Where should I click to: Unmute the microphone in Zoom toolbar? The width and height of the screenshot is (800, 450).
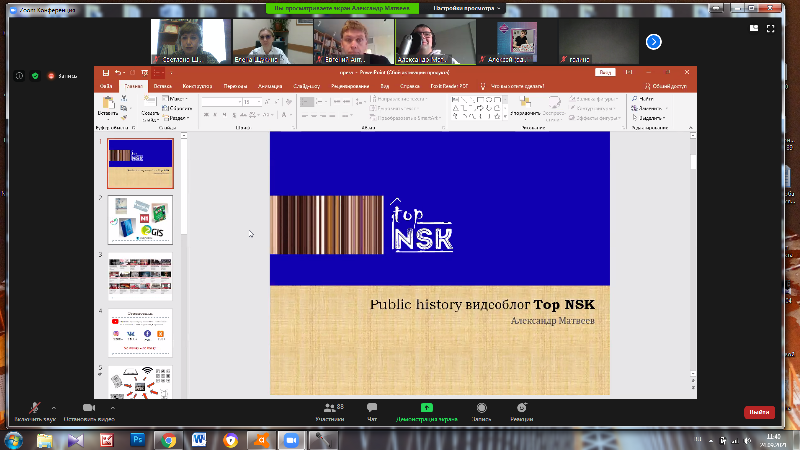35,412
